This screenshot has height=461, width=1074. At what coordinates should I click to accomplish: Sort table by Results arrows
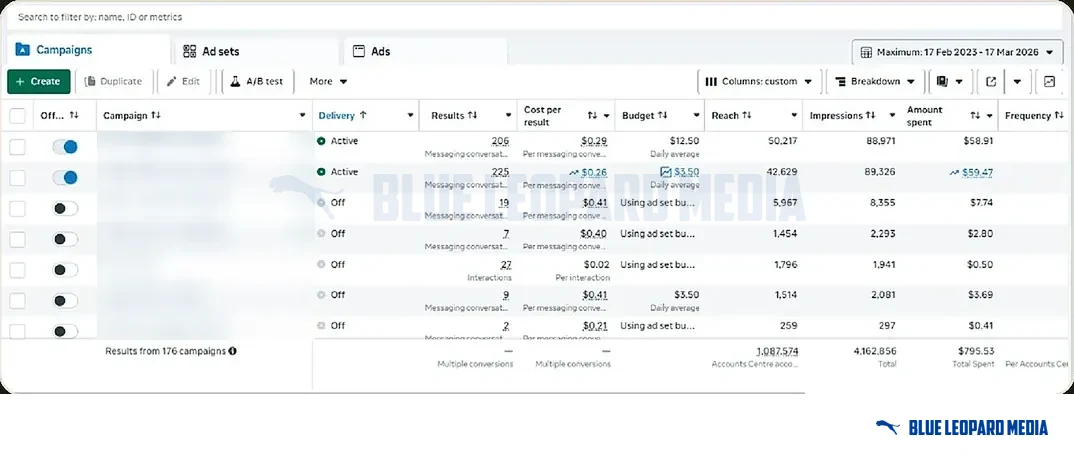(473, 116)
